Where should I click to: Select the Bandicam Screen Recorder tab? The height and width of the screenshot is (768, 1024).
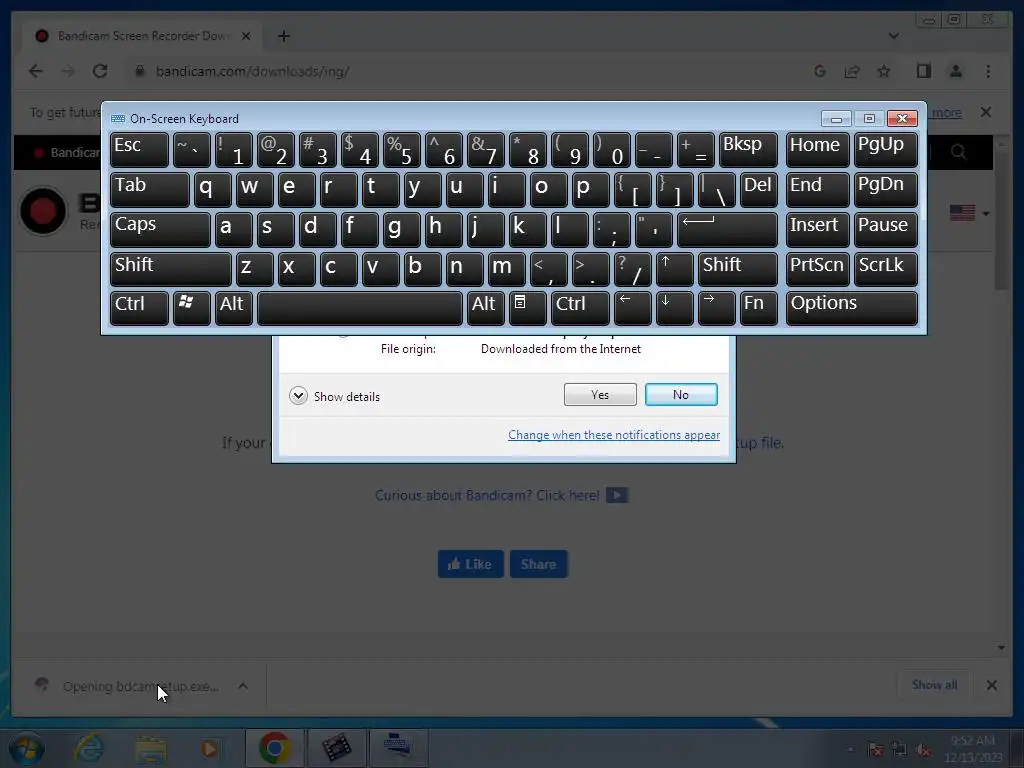click(140, 36)
